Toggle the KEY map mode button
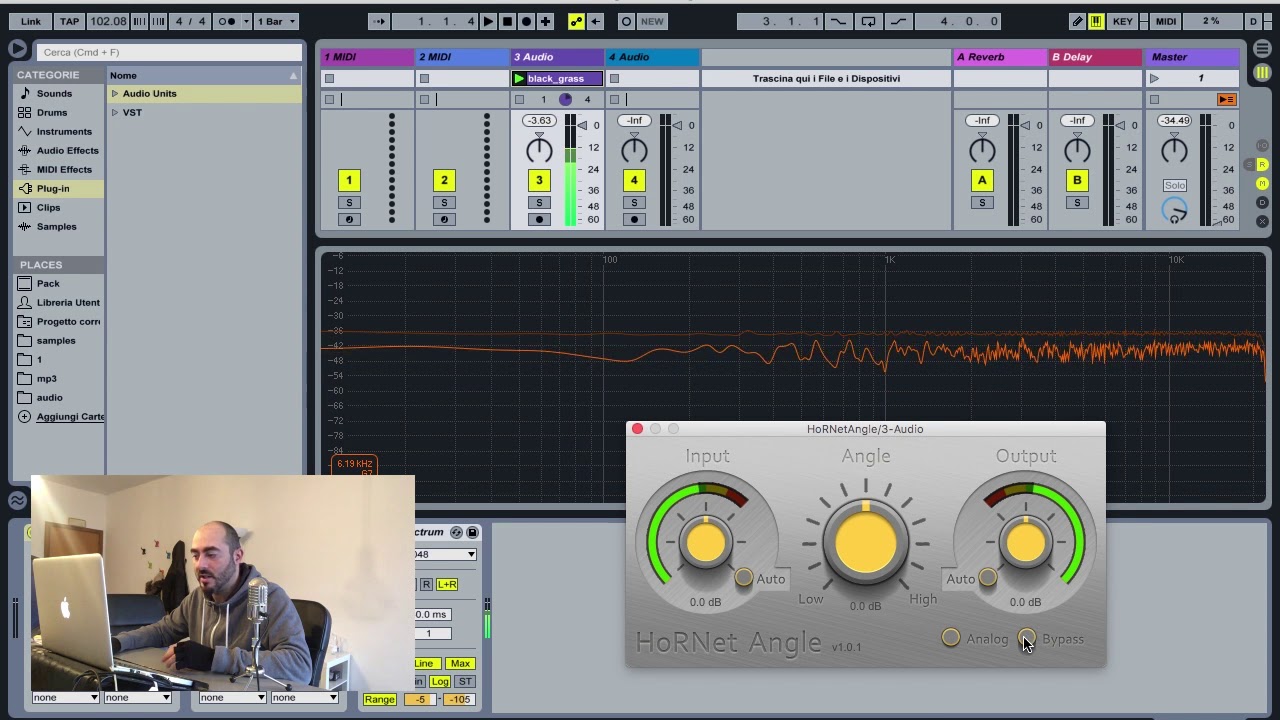This screenshot has width=1280, height=720. pyautogui.click(x=1123, y=21)
